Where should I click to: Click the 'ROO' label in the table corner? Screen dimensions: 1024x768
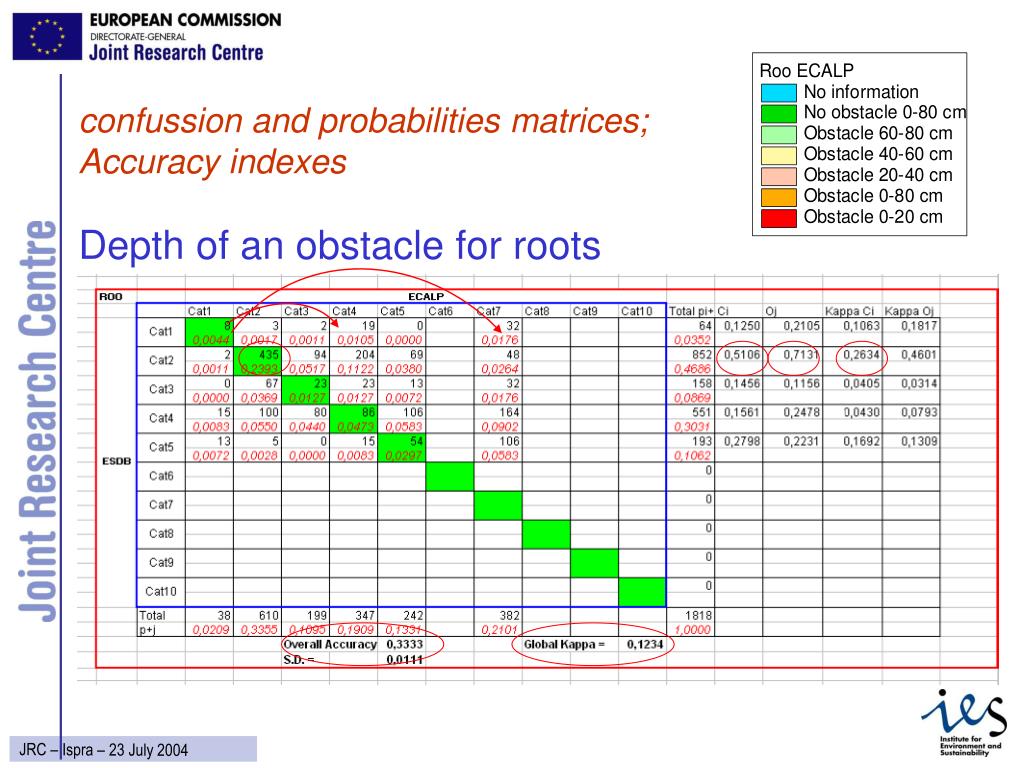pyautogui.click(x=110, y=296)
